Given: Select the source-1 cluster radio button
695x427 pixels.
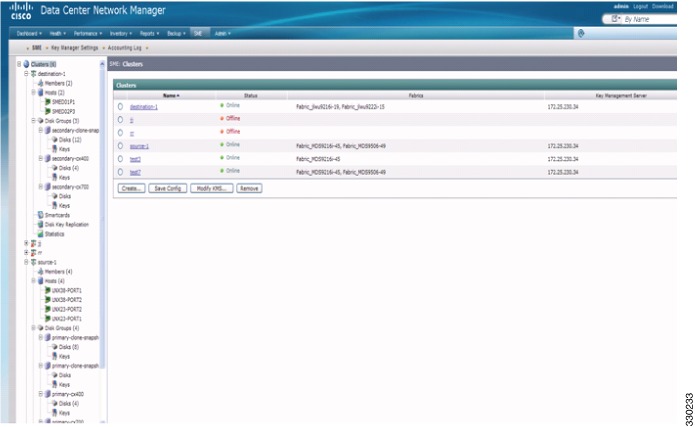Looking at the screenshot, I should 120,145.
